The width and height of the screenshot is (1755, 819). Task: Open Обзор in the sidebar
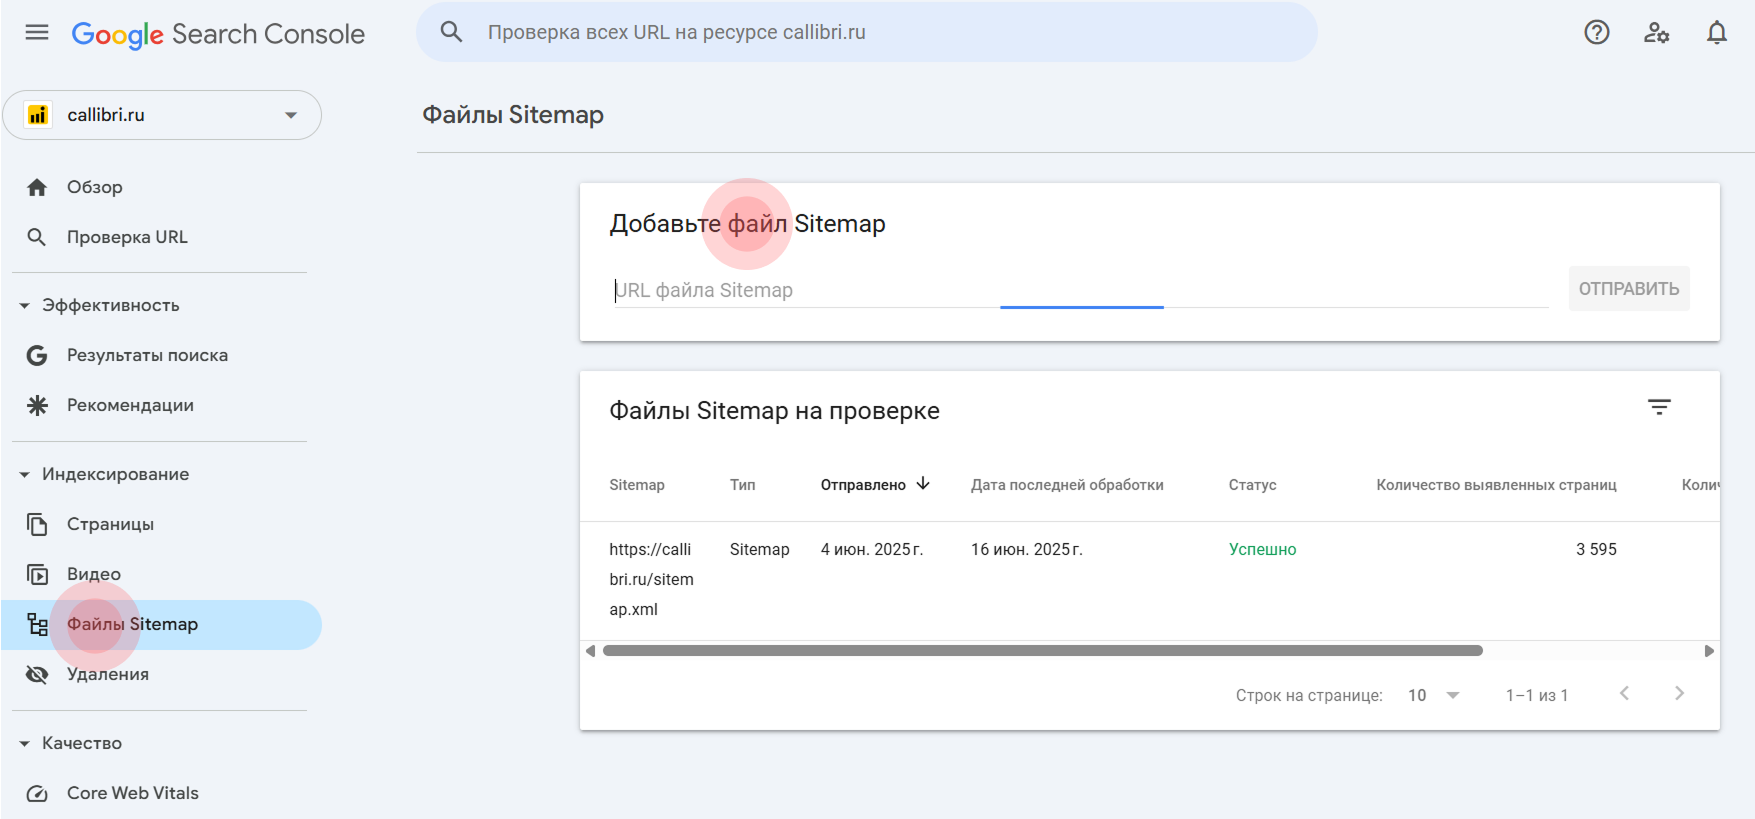(x=95, y=187)
